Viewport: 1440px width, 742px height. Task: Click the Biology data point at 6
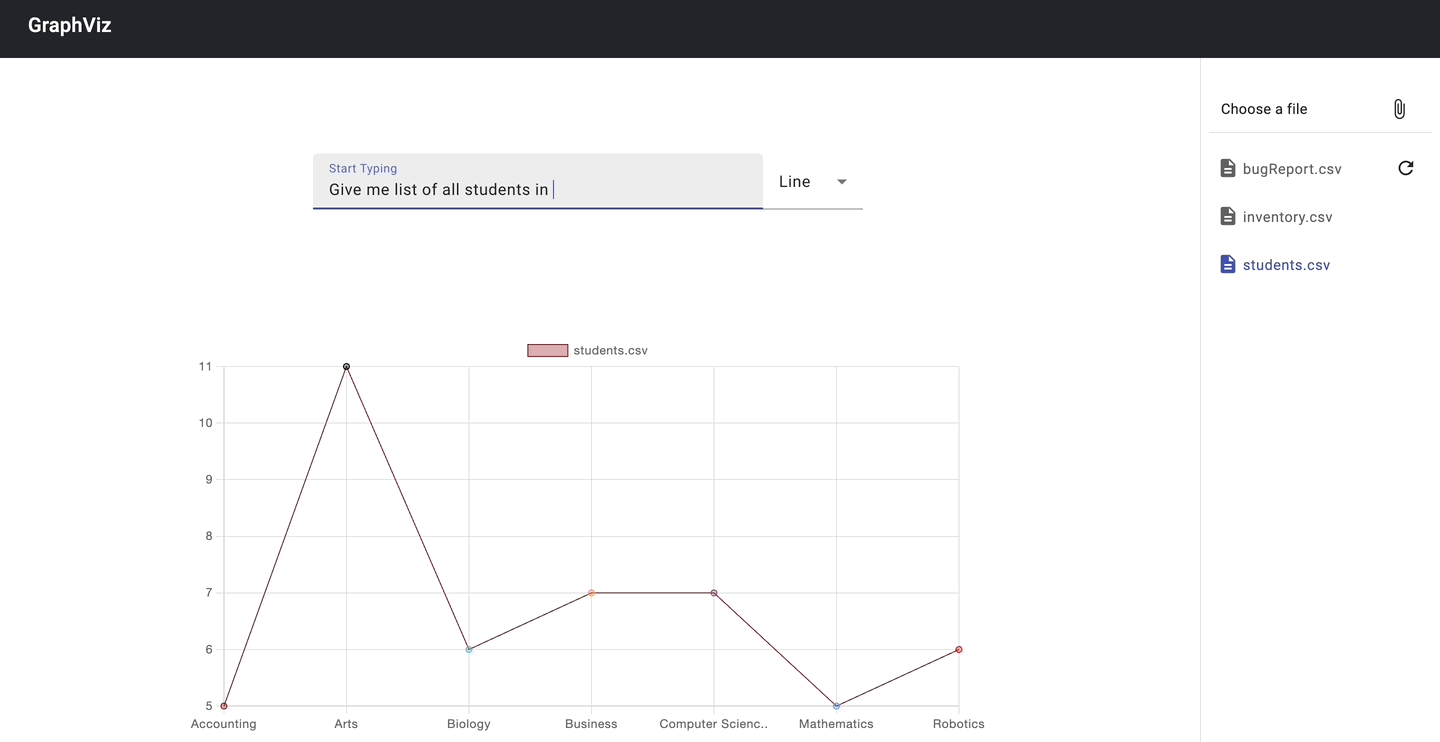(469, 649)
